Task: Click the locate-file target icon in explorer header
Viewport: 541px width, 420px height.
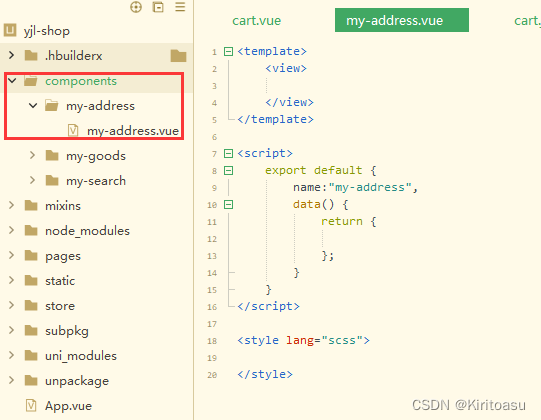Action: 136,7
